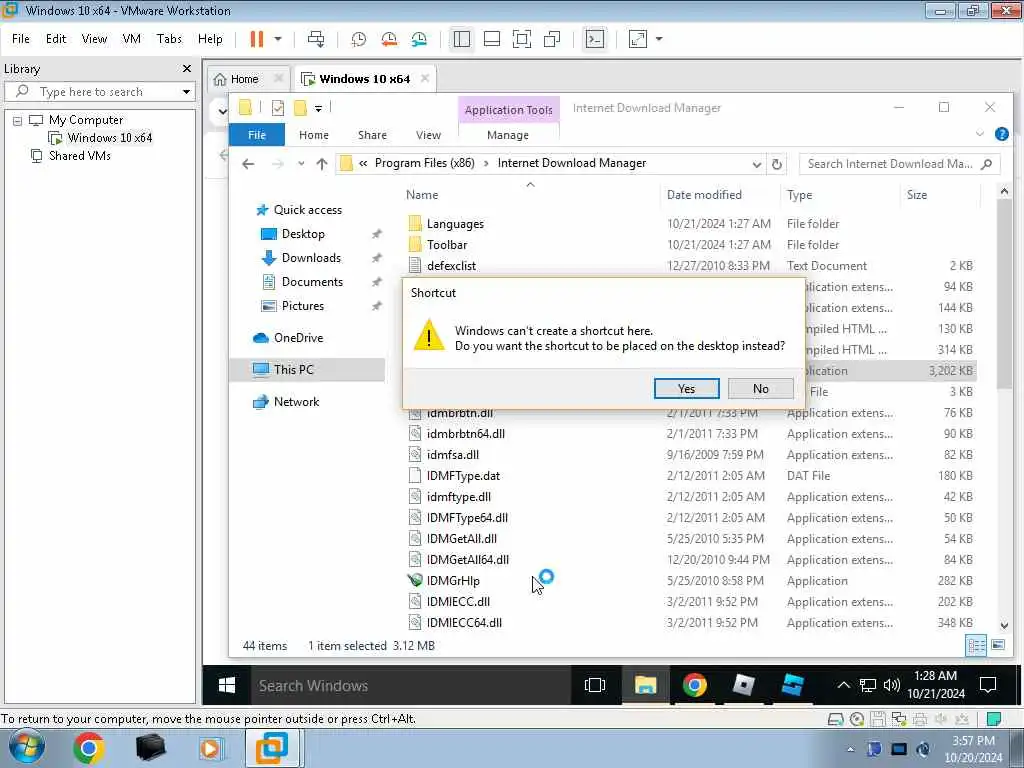Open Desktop in Quick access
This screenshot has height=768, width=1024.
pyautogui.click(x=303, y=234)
